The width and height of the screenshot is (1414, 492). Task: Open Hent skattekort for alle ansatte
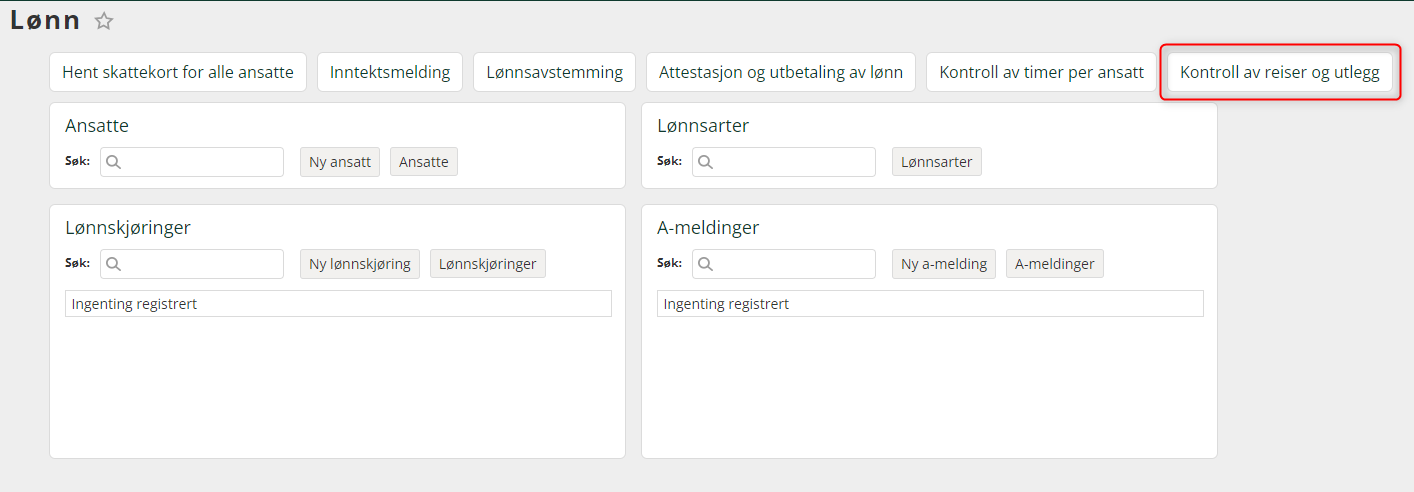click(178, 72)
